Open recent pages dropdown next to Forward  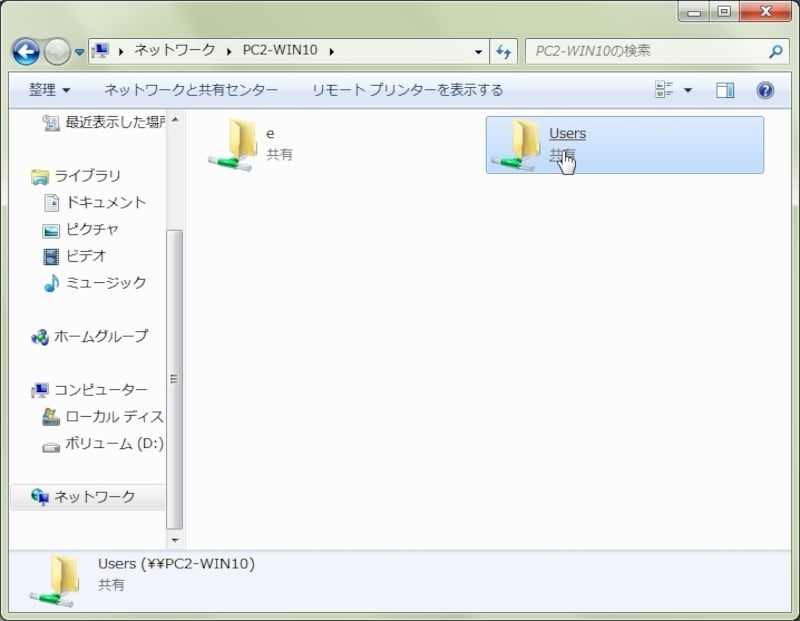pyautogui.click(x=80, y=52)
